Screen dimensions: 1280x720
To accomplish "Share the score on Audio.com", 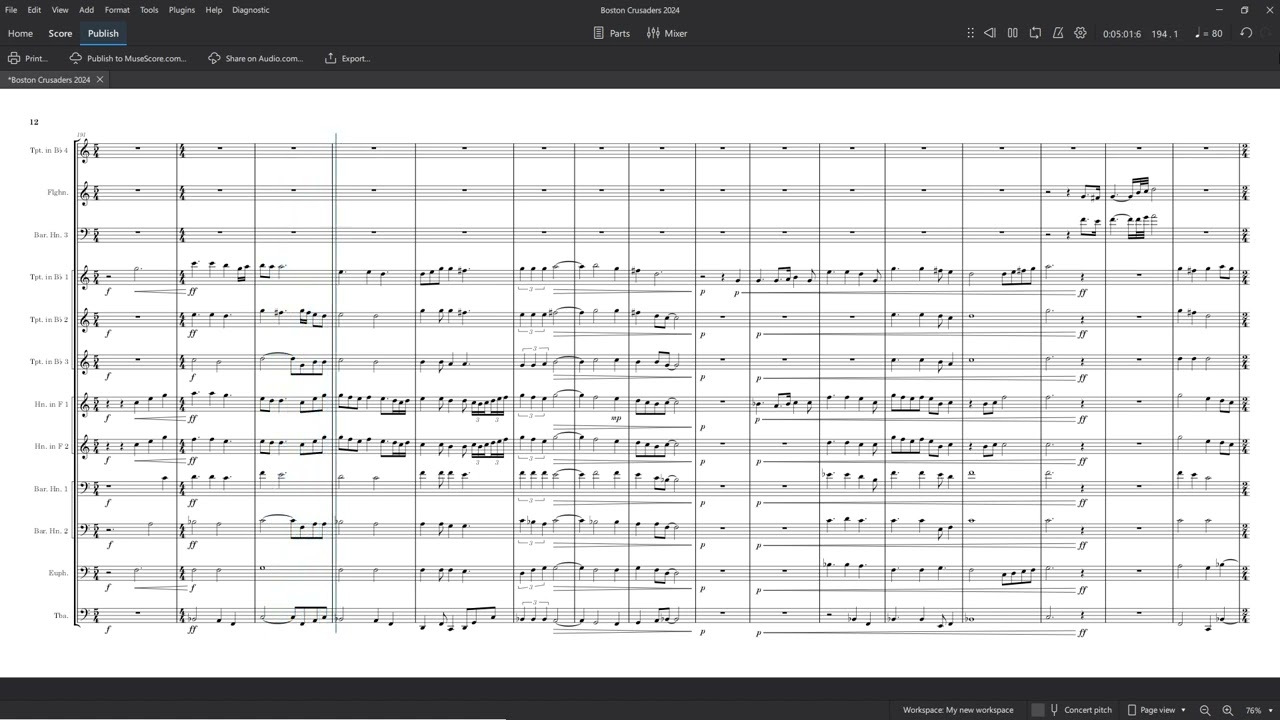I will pos(255,58).
